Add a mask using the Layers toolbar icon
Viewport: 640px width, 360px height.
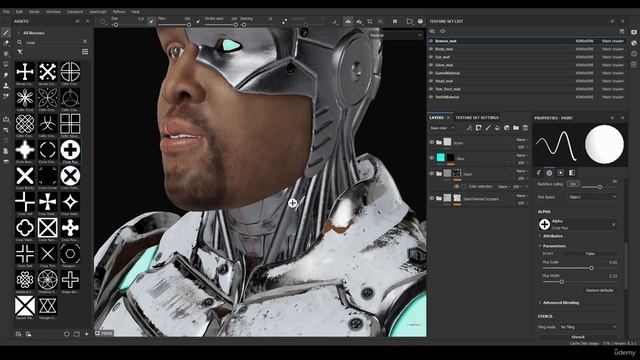tap(478, 128)
